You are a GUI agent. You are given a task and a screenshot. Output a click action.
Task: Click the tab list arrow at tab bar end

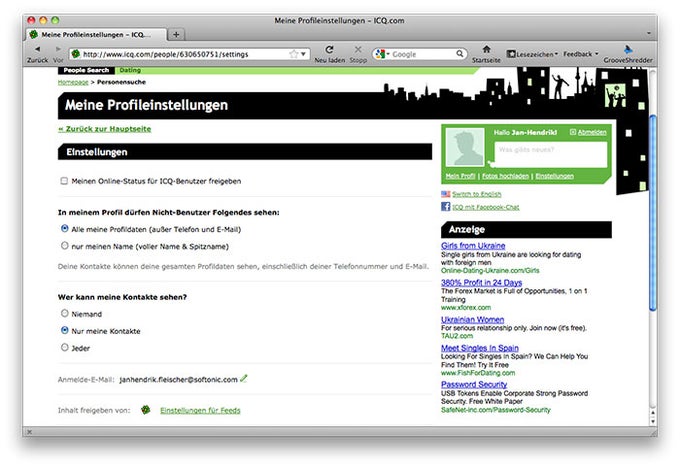tap(649, 33)
